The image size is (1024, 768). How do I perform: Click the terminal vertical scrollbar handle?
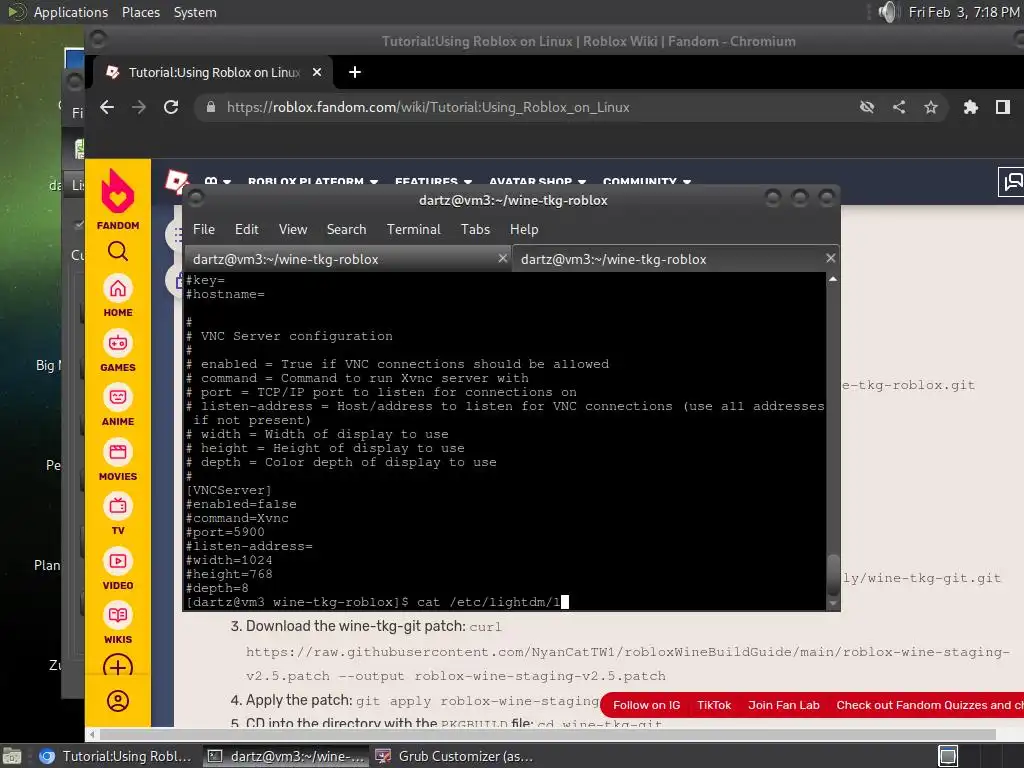(x=833, y=574)
